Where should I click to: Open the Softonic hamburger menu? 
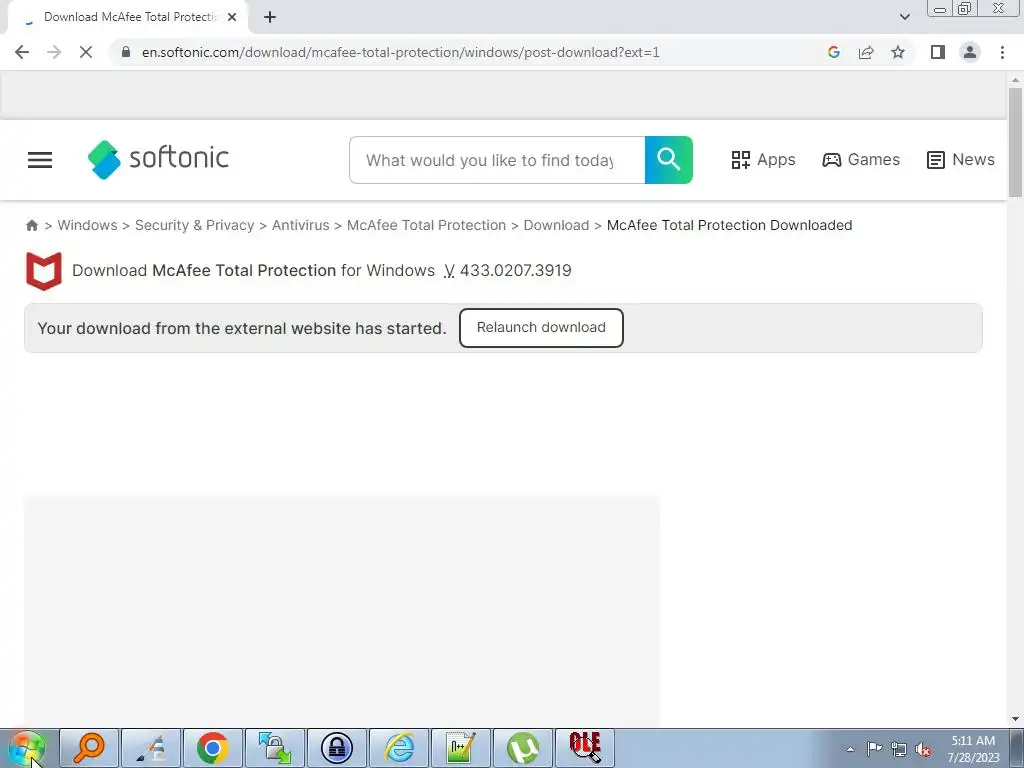pyautogui.click(x=40, y=160)
